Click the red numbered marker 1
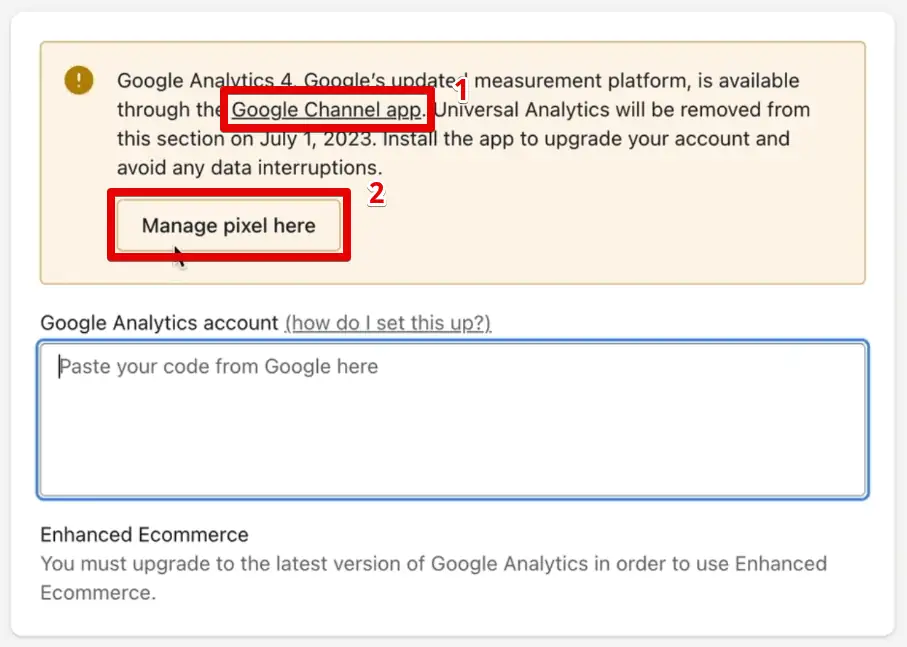The height and width of the screenshot is (647, 907). 459,90
